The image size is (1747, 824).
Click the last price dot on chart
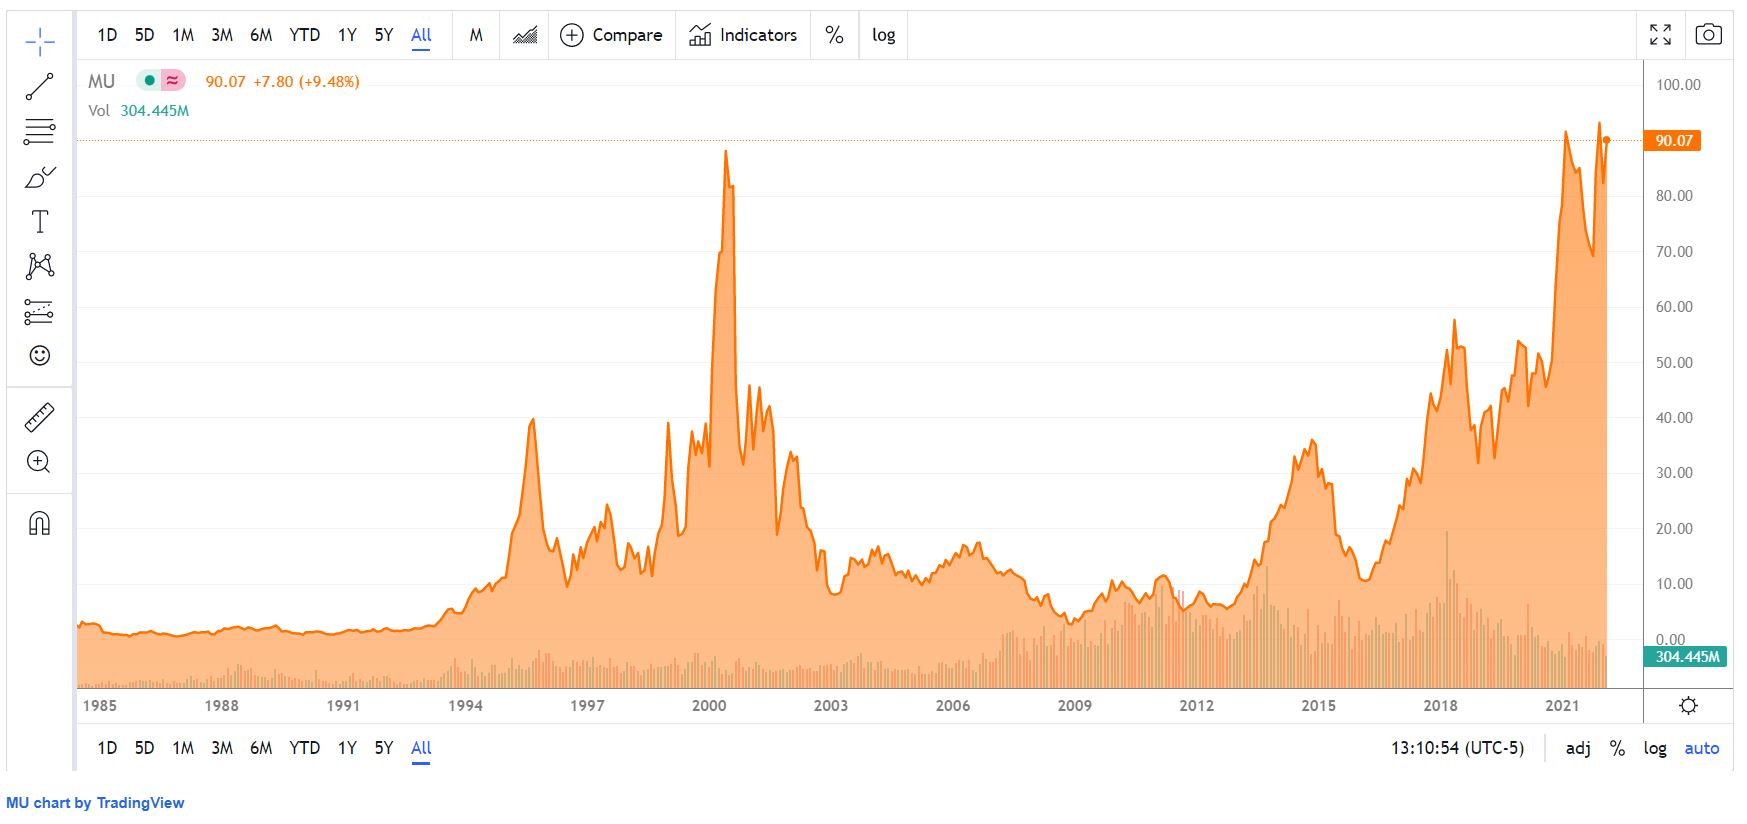1606,140
